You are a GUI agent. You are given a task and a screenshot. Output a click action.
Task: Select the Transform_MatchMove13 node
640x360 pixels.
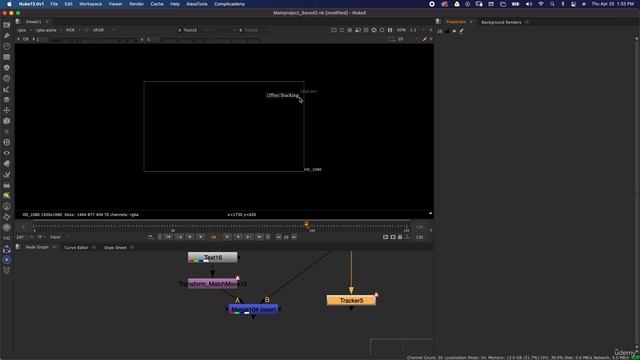point(213,284)
